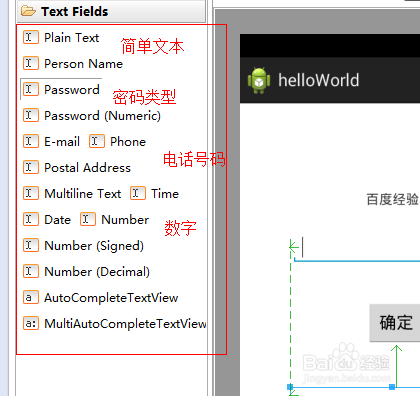Click the 确定 button in layout preview
Screen dimensions: 420x396
pos(395,323)
